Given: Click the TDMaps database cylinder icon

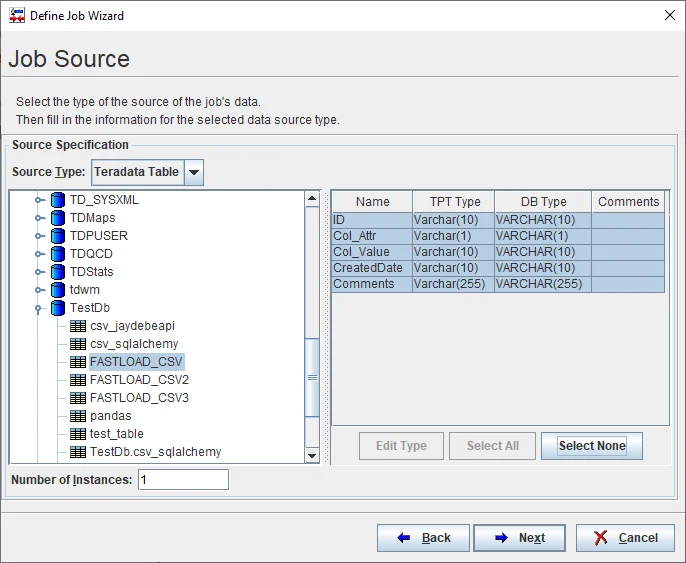Looking at the screenshot, I should tap(57, 218).
